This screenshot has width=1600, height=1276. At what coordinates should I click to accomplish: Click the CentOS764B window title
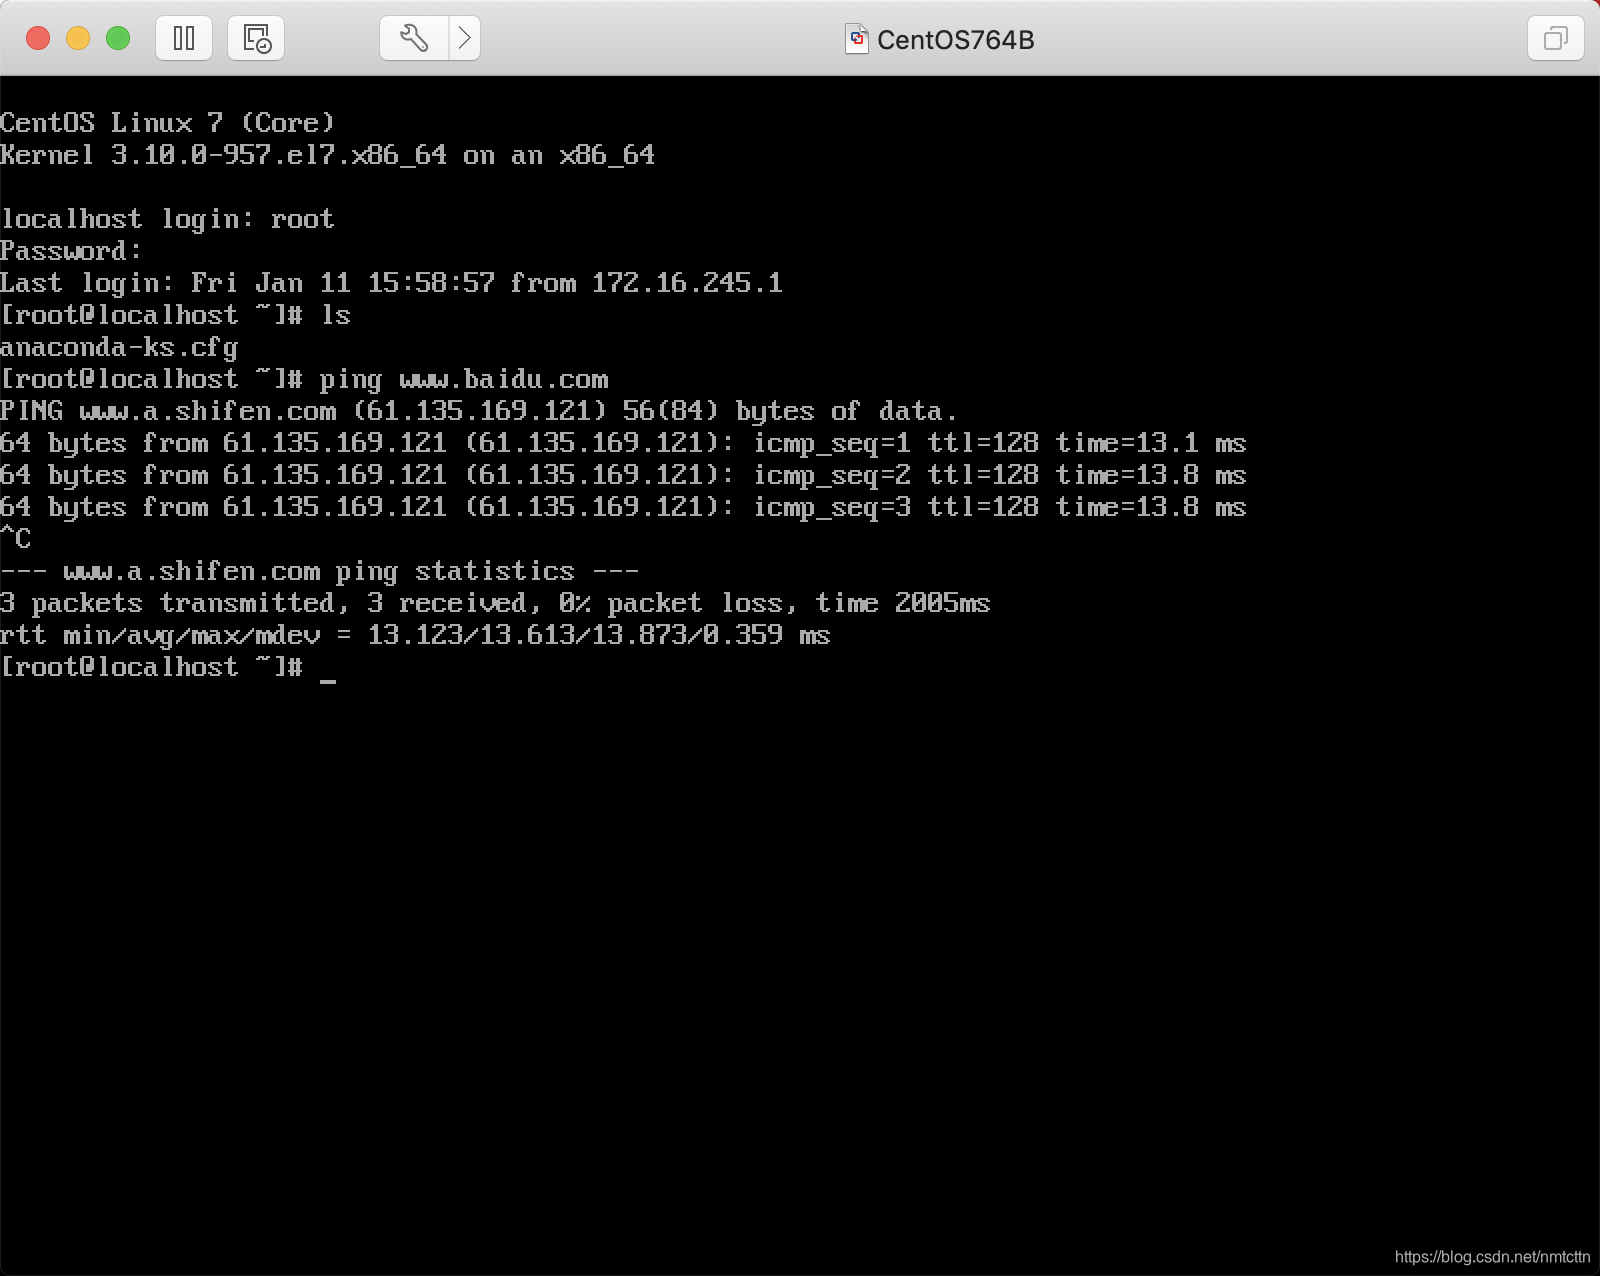tap(955, 40)
